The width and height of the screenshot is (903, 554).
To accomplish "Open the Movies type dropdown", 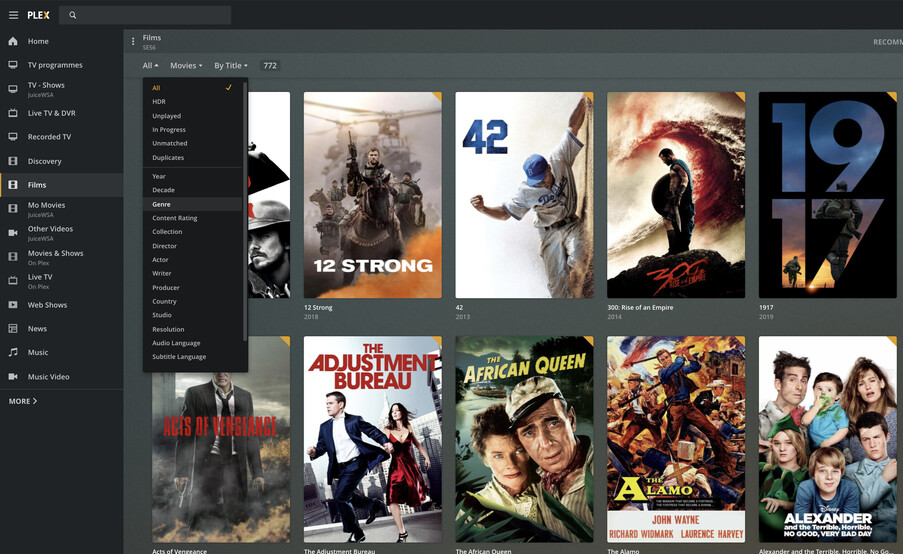I will point(186,66).
